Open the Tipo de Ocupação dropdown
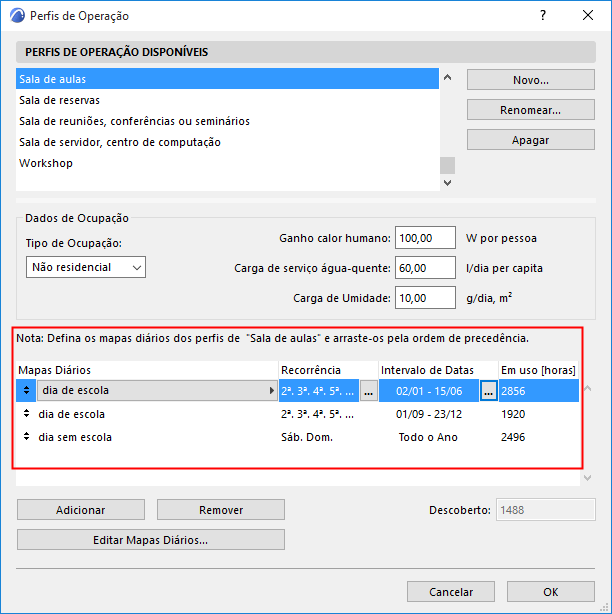Viewport: 612px width, 614px height. click(86, 267)
